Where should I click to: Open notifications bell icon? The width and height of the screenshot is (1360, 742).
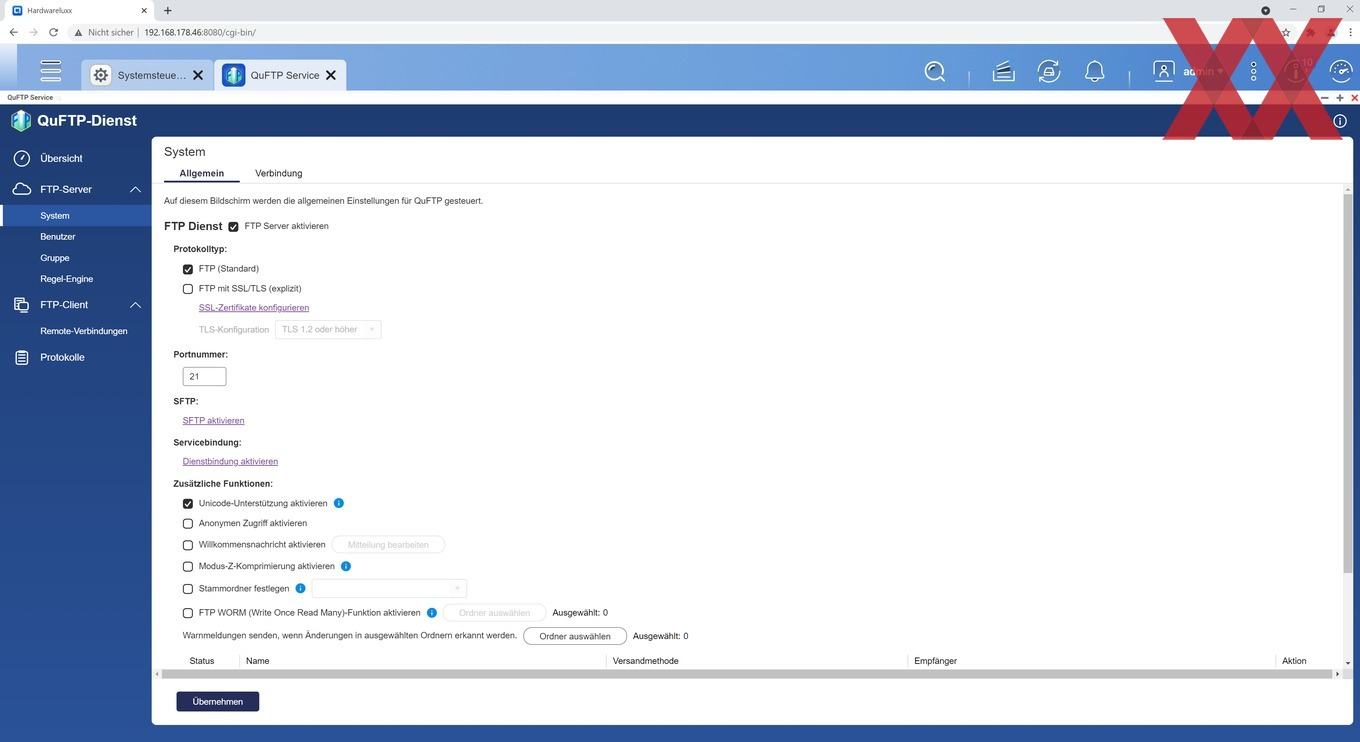pos(1095,71)
